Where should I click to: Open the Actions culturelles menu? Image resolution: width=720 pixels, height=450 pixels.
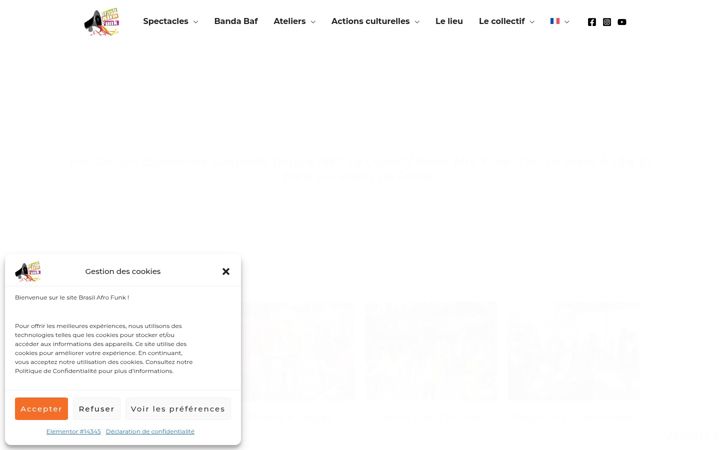(370, 21)
